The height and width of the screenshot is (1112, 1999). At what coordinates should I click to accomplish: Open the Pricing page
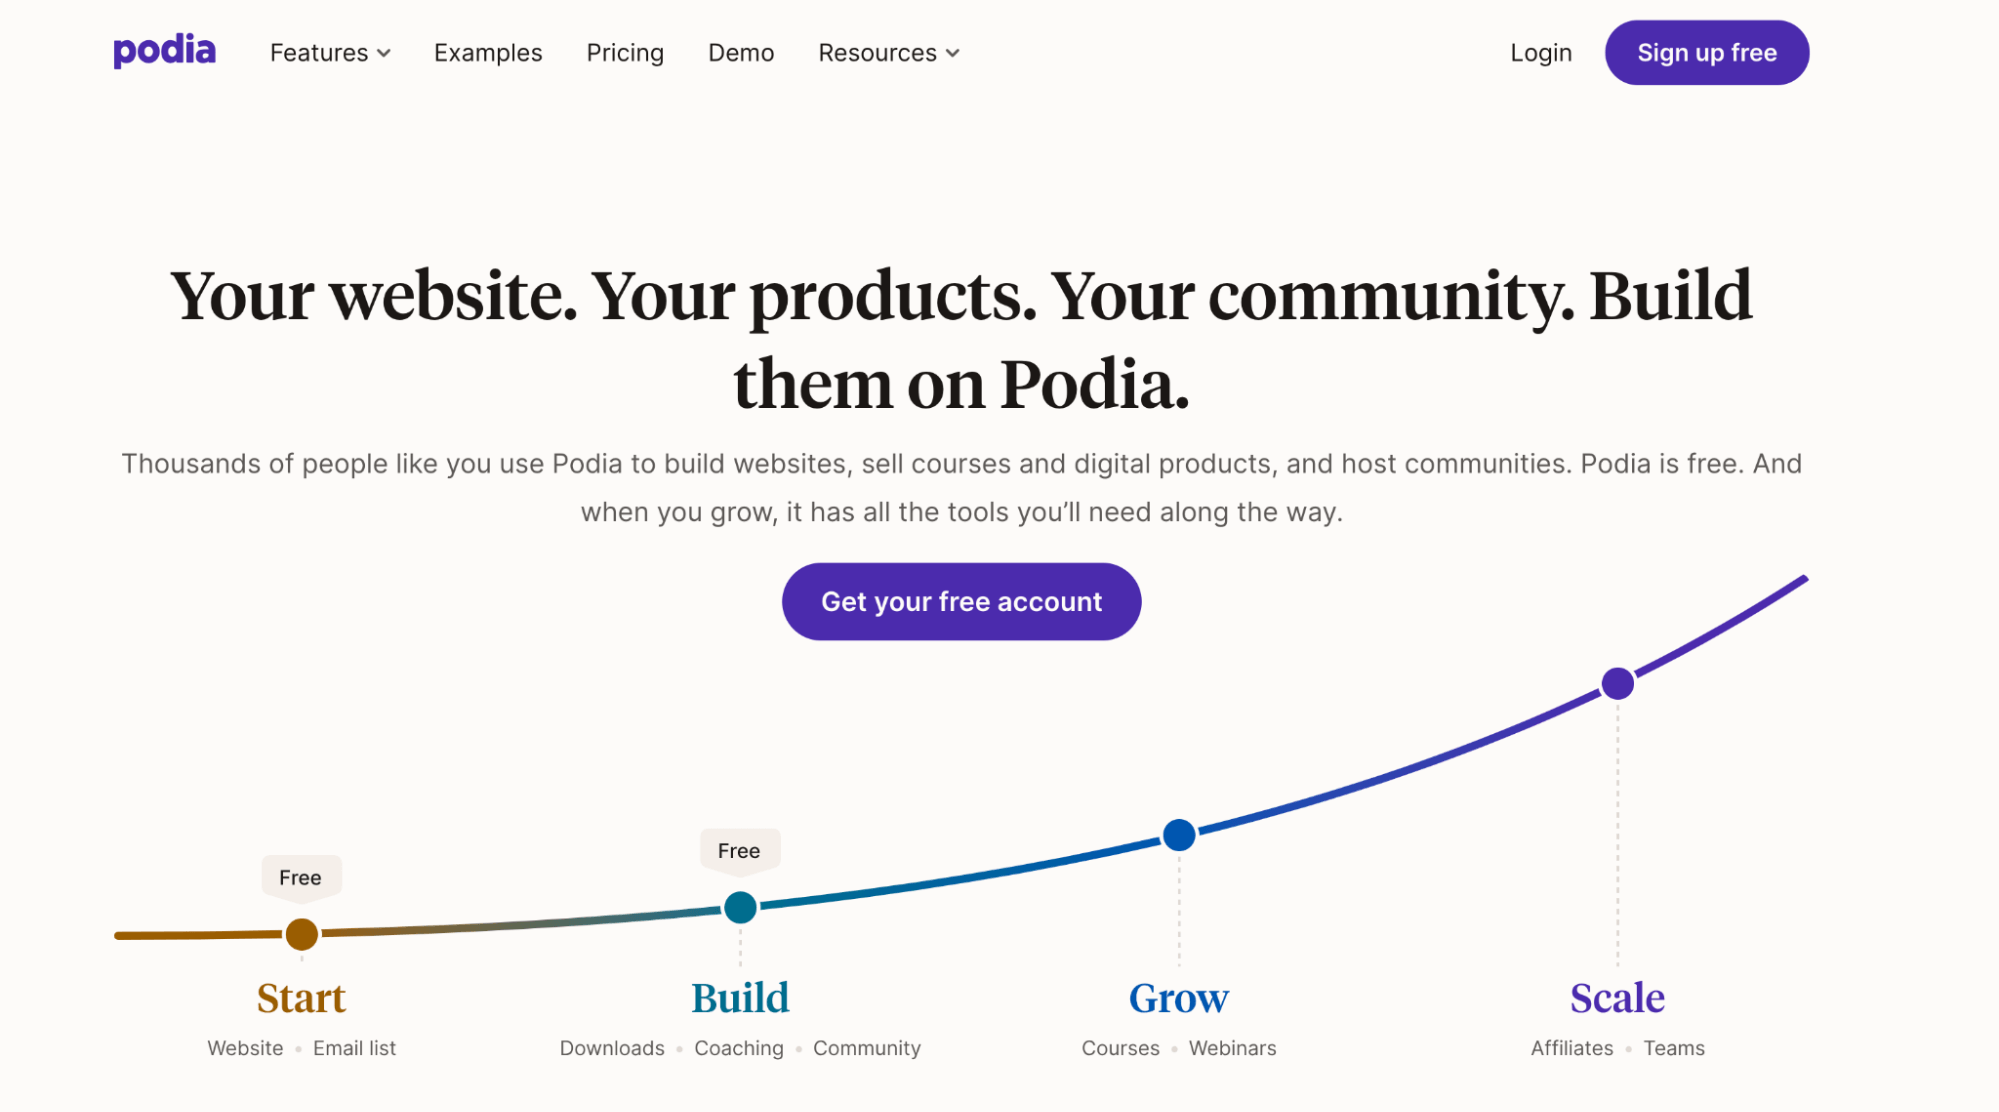625,53
